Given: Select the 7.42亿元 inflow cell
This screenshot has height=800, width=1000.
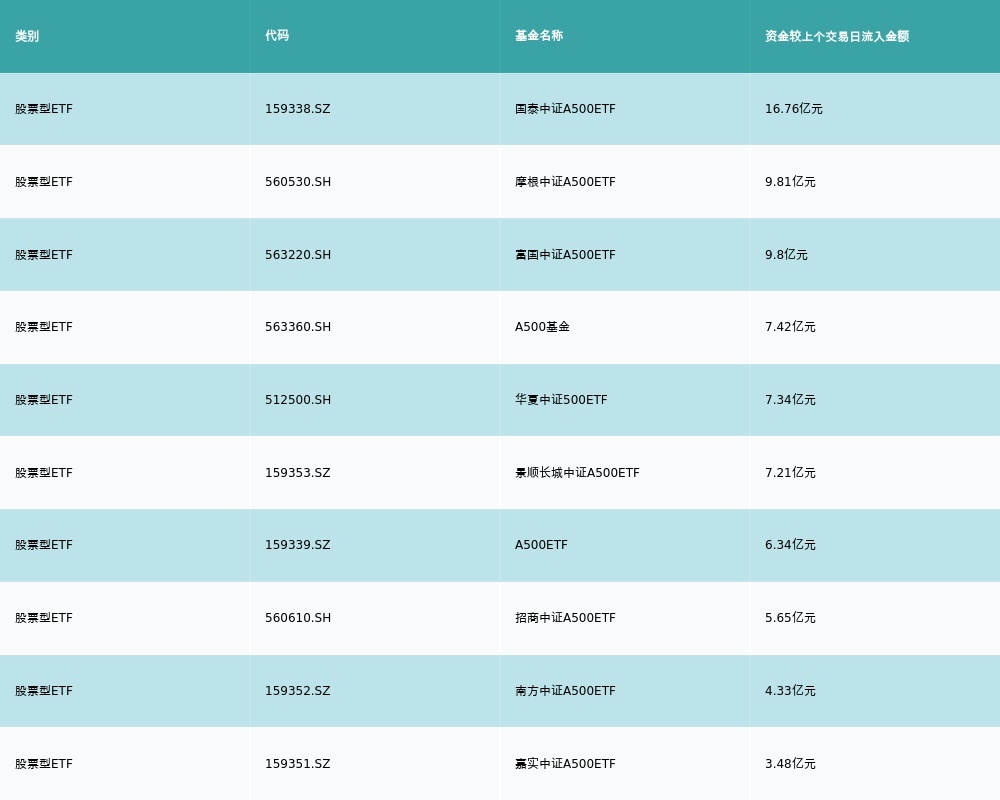Looking at the screenshot, I should click(790, 327).
